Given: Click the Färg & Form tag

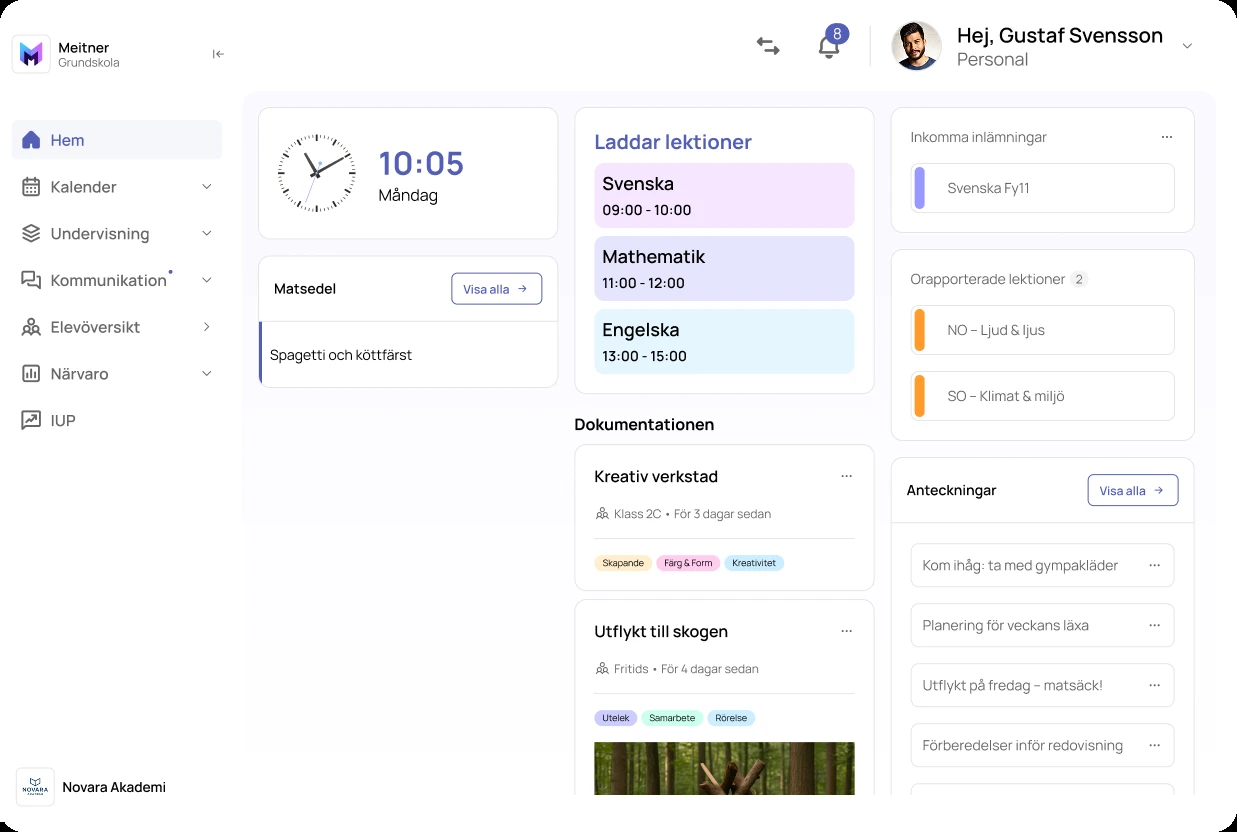Looking at the screenshot, I should (x=688, y=563).
